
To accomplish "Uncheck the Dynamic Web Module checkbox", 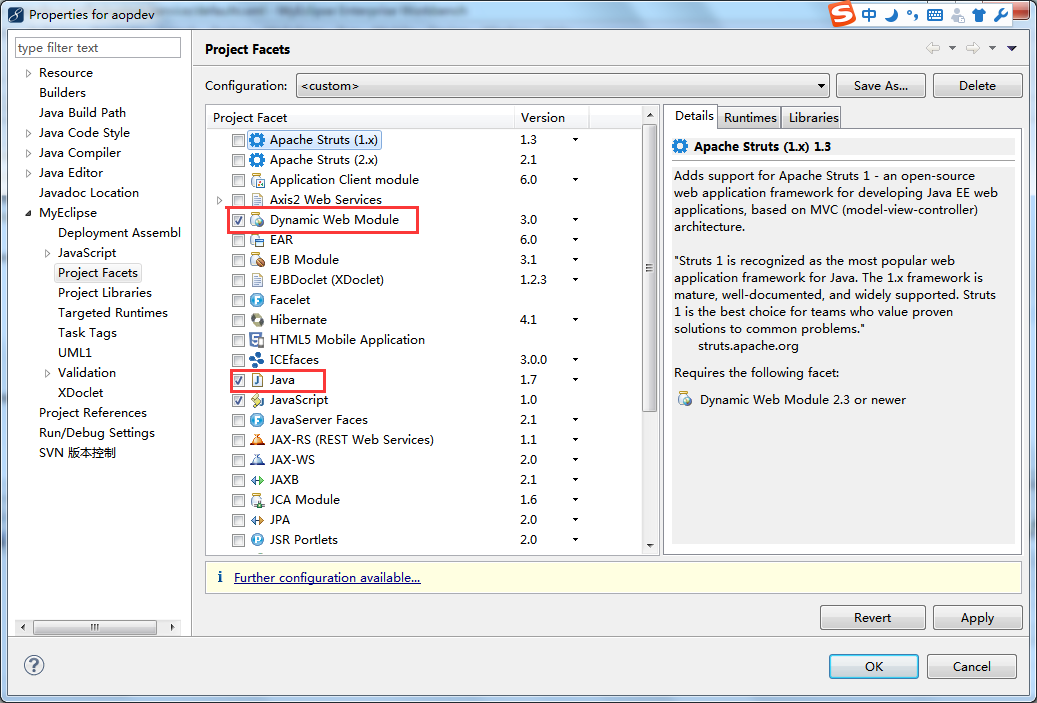I will click(238, 220).
